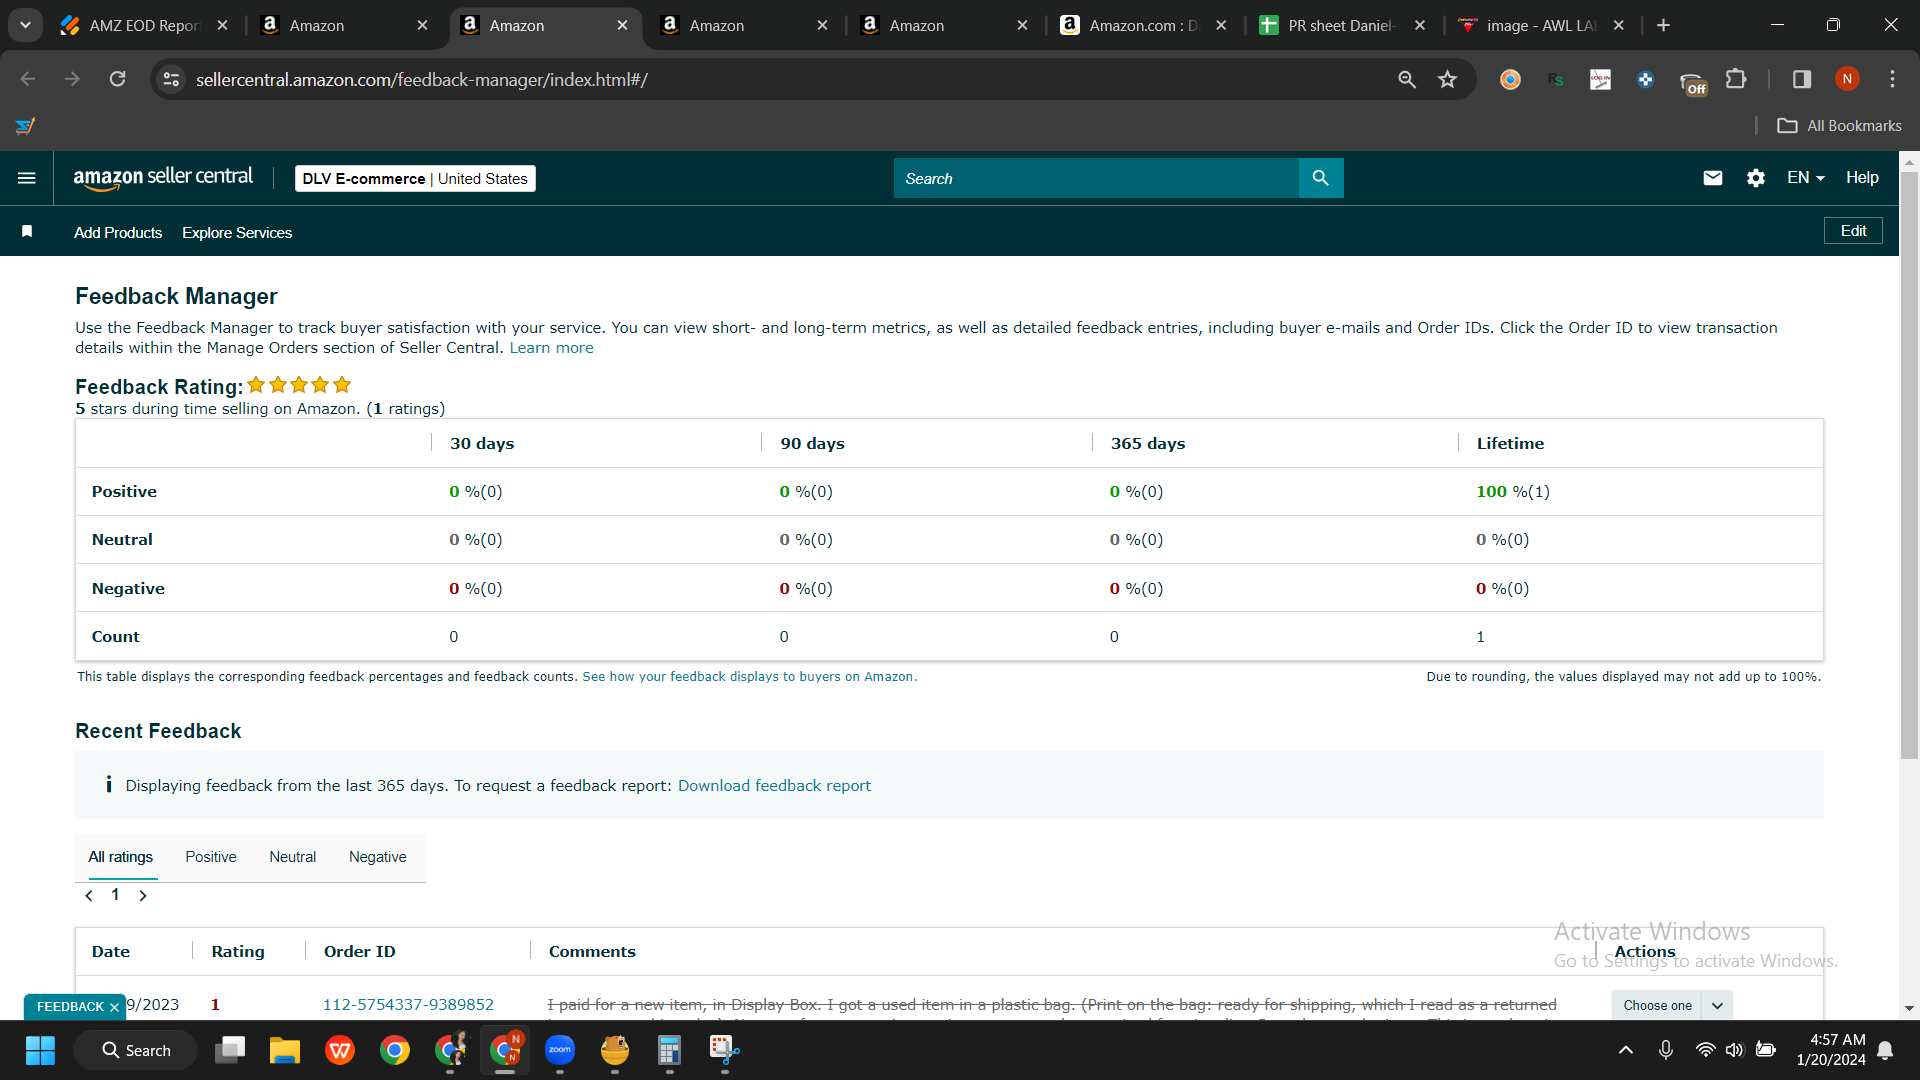Open the Zoom app in the taskbar
The height and width of the screenshot is (1080, 1920).
tap(560, 1050)
